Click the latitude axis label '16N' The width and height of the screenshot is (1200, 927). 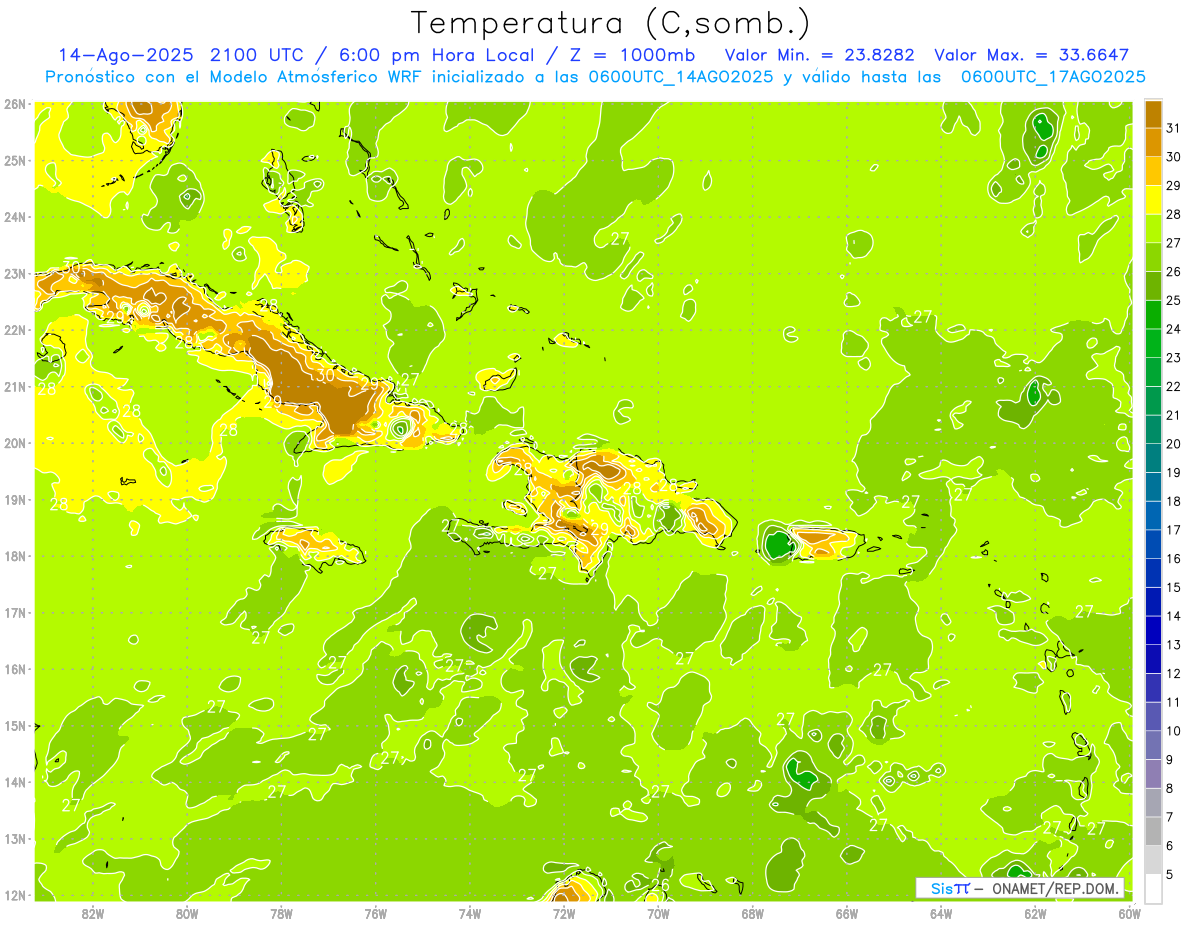[15, 669]
